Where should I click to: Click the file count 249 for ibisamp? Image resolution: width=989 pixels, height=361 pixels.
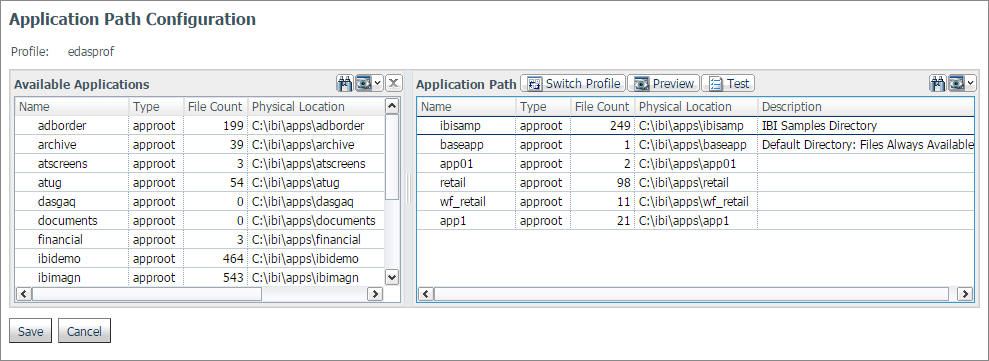[x=620, y=126]
